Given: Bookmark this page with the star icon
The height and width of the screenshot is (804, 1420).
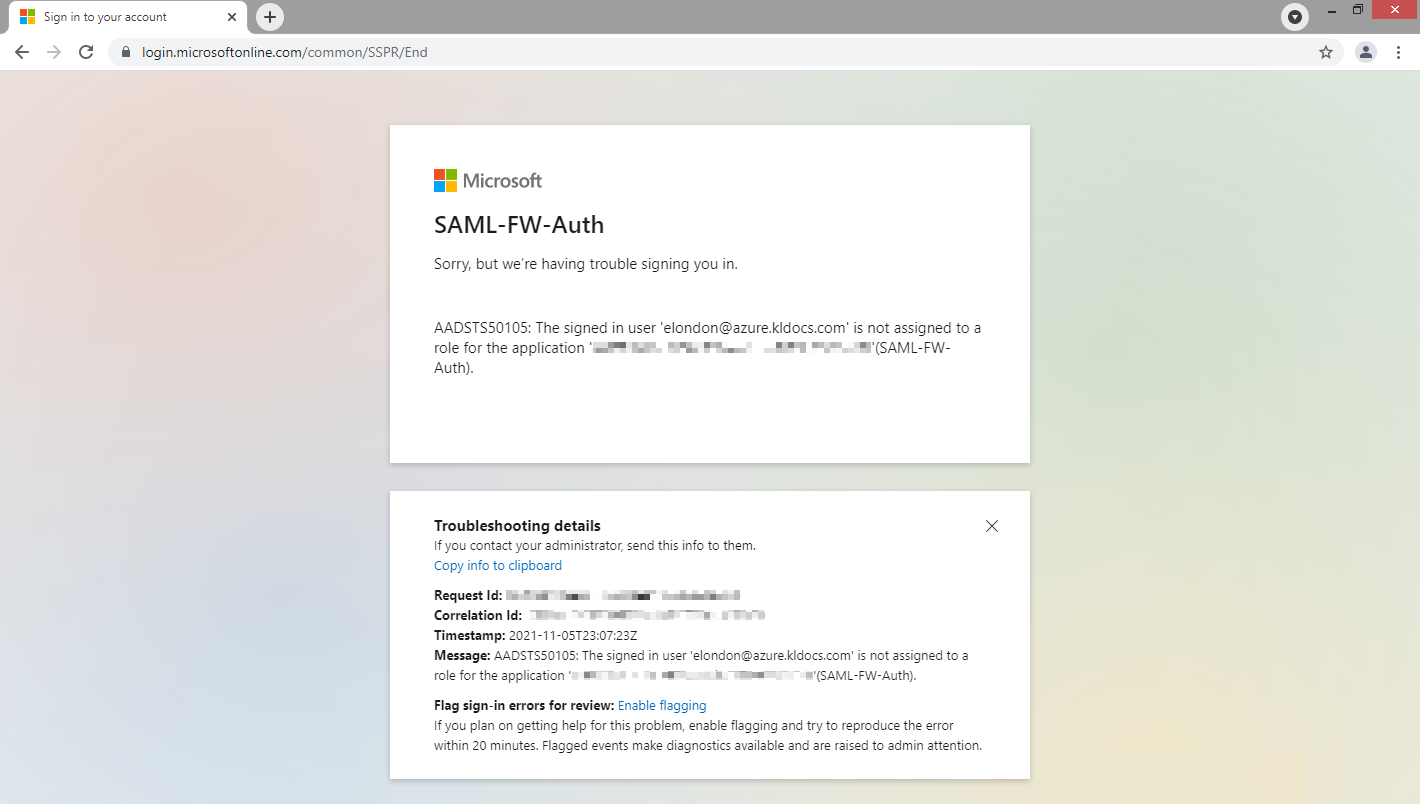Looking at the screenshot, I should 1325,51.
